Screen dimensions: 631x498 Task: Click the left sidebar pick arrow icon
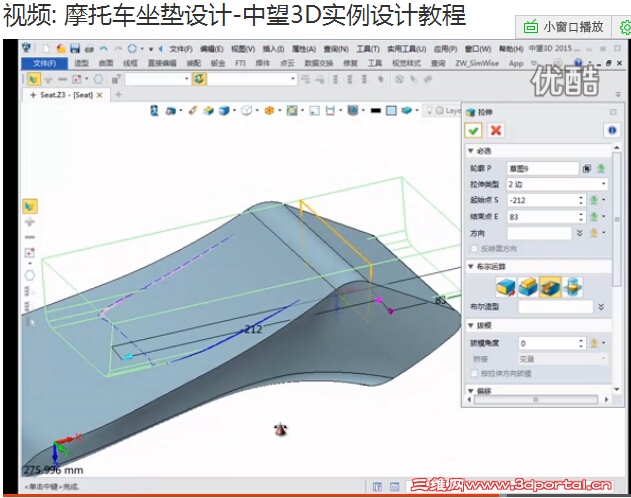pyautogui.click(x=29, y=206)
